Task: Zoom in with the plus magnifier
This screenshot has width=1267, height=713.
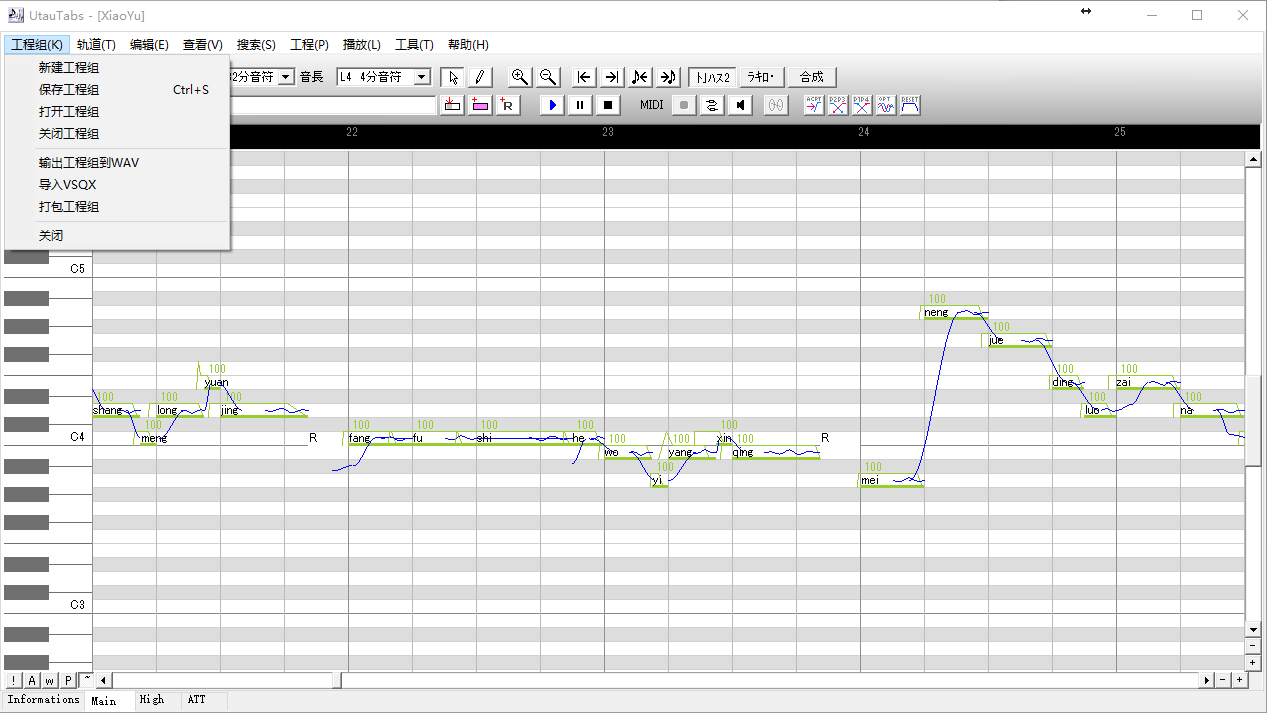Action: [520, 77]
